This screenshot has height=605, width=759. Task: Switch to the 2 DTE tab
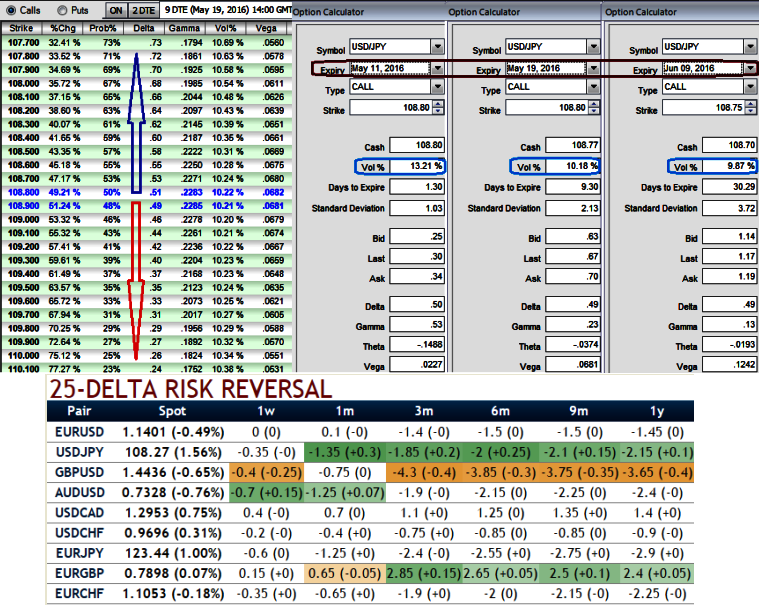tap(144, 10)
